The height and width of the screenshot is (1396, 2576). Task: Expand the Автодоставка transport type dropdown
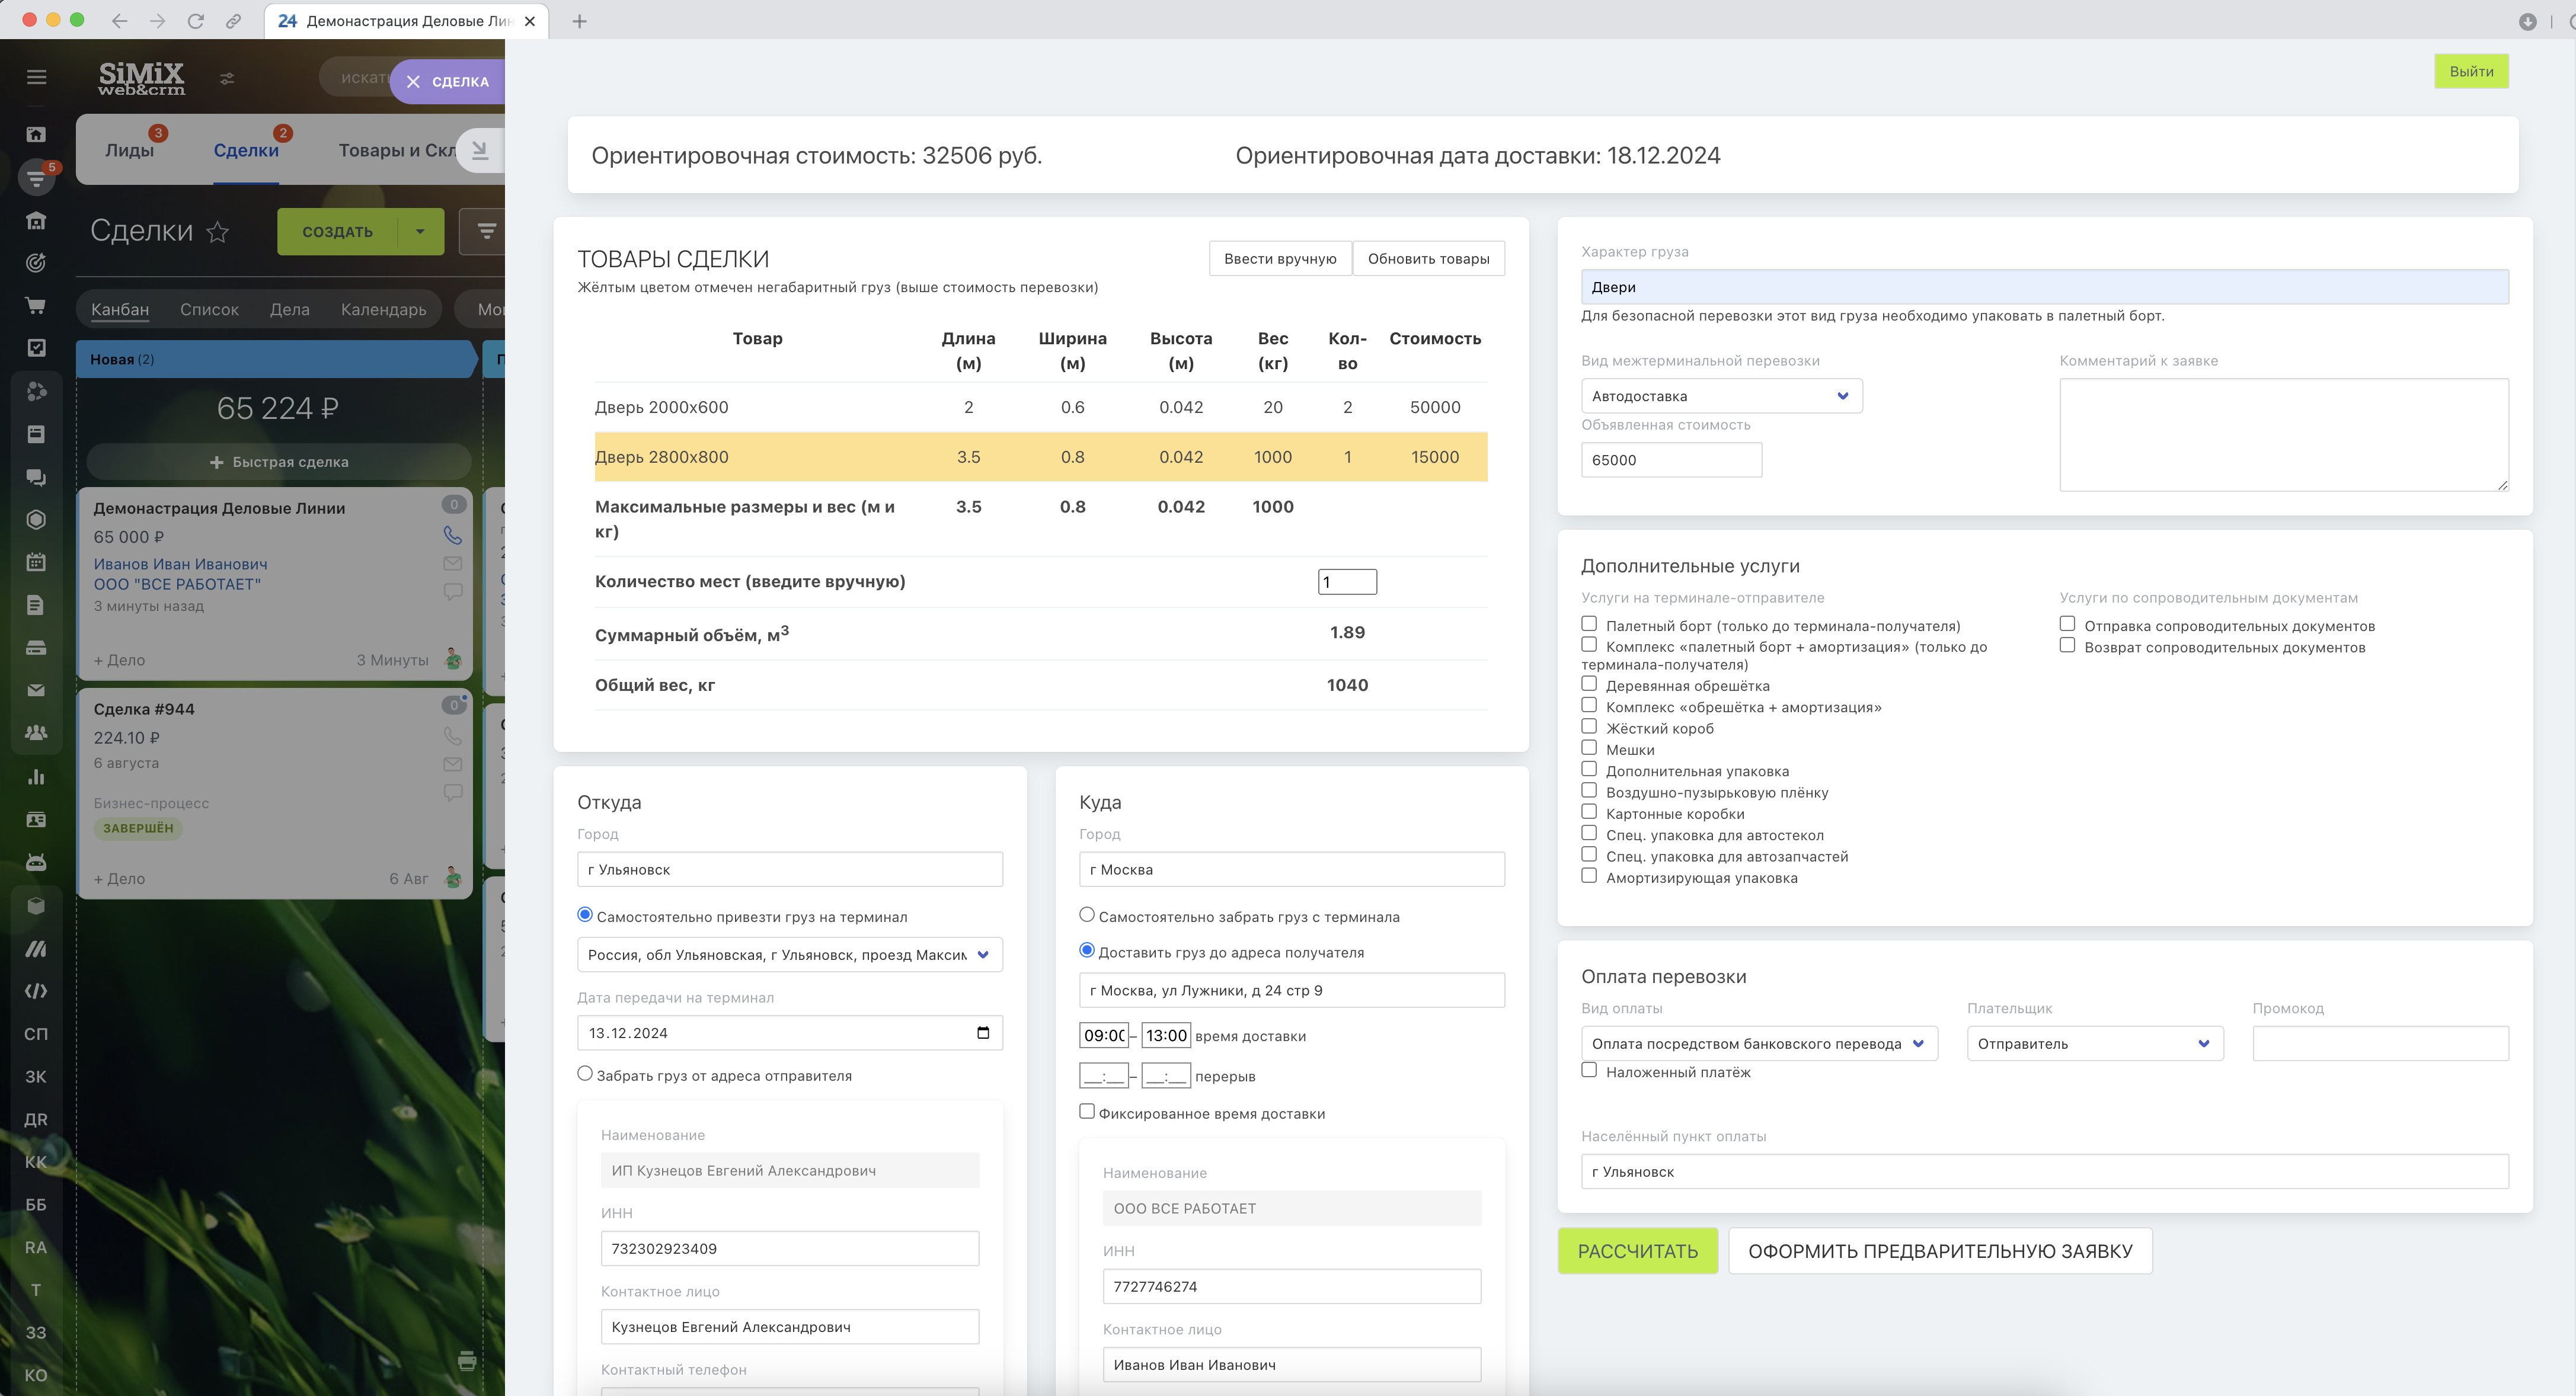pos(1721,396)
